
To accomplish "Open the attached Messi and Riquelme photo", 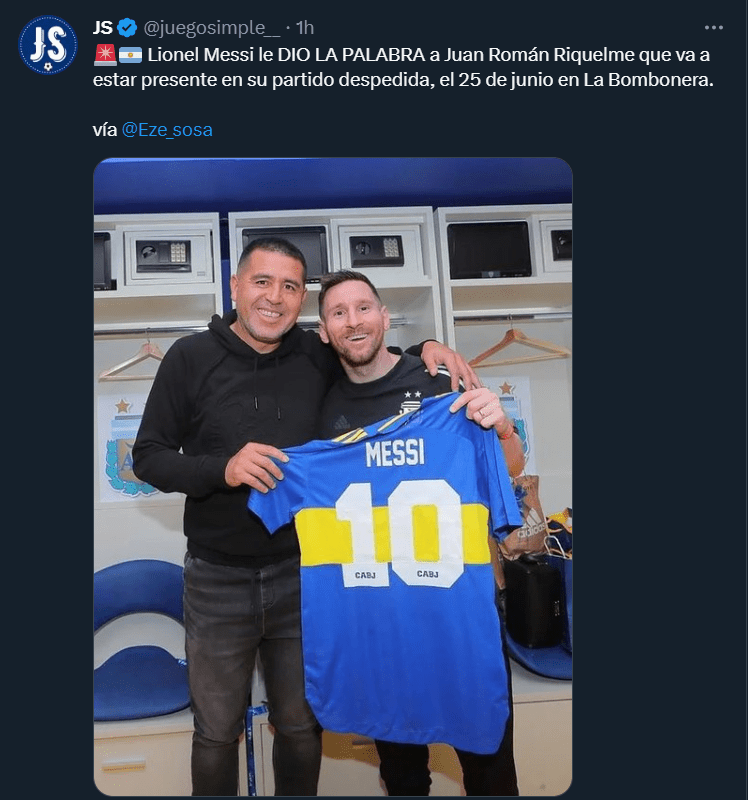I will 333,476.
